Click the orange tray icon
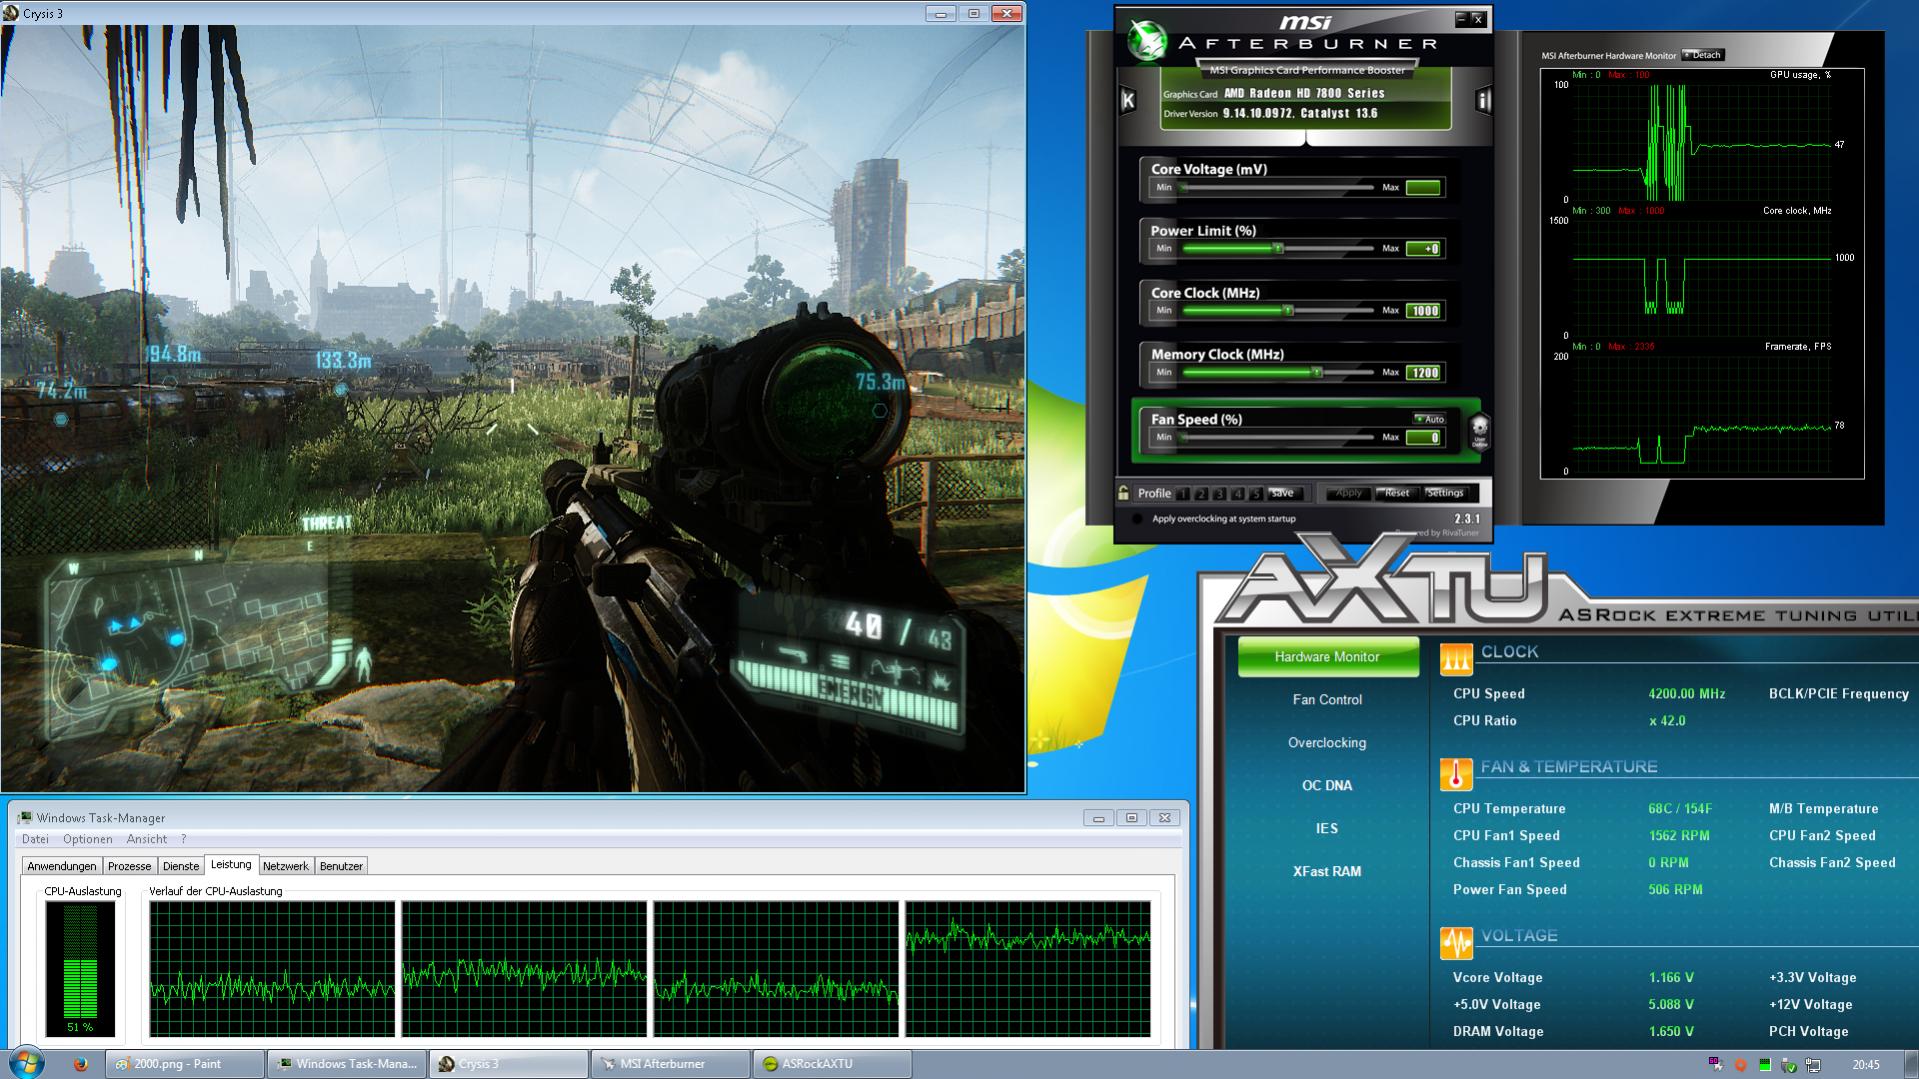The height and width of the screenshot is (1079, 1919). point(1741,1065)
